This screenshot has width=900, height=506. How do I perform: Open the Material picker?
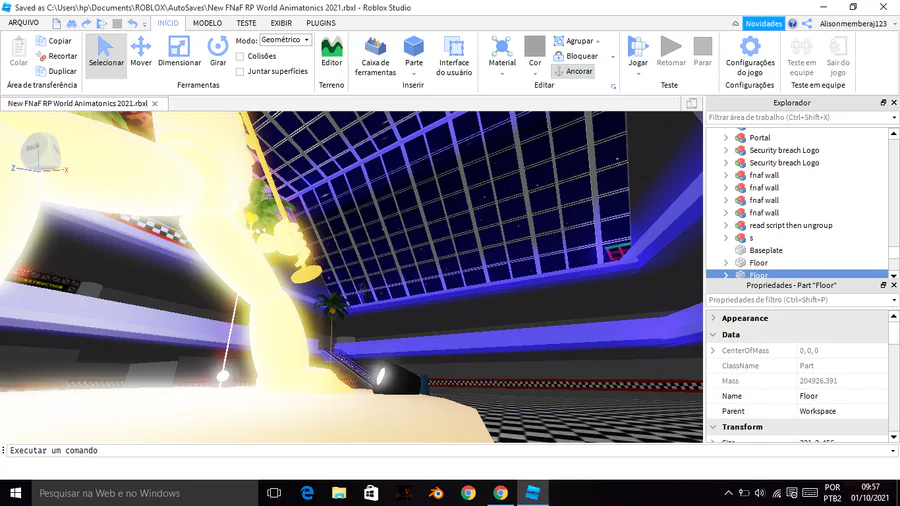pos(502,56)
